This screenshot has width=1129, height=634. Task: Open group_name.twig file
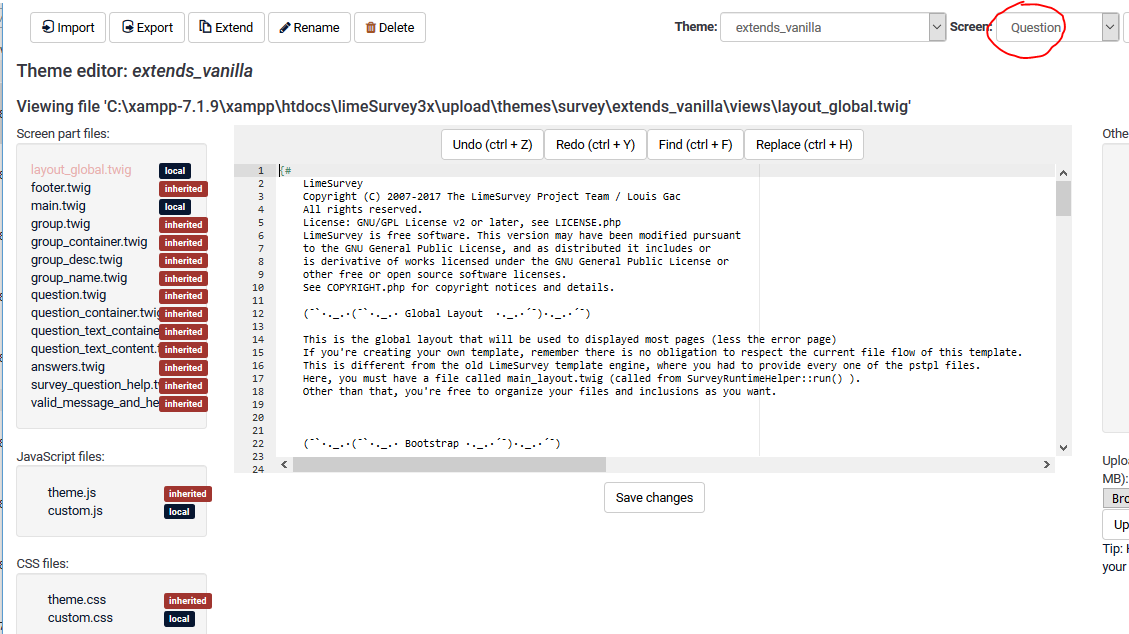pos(78,278)
